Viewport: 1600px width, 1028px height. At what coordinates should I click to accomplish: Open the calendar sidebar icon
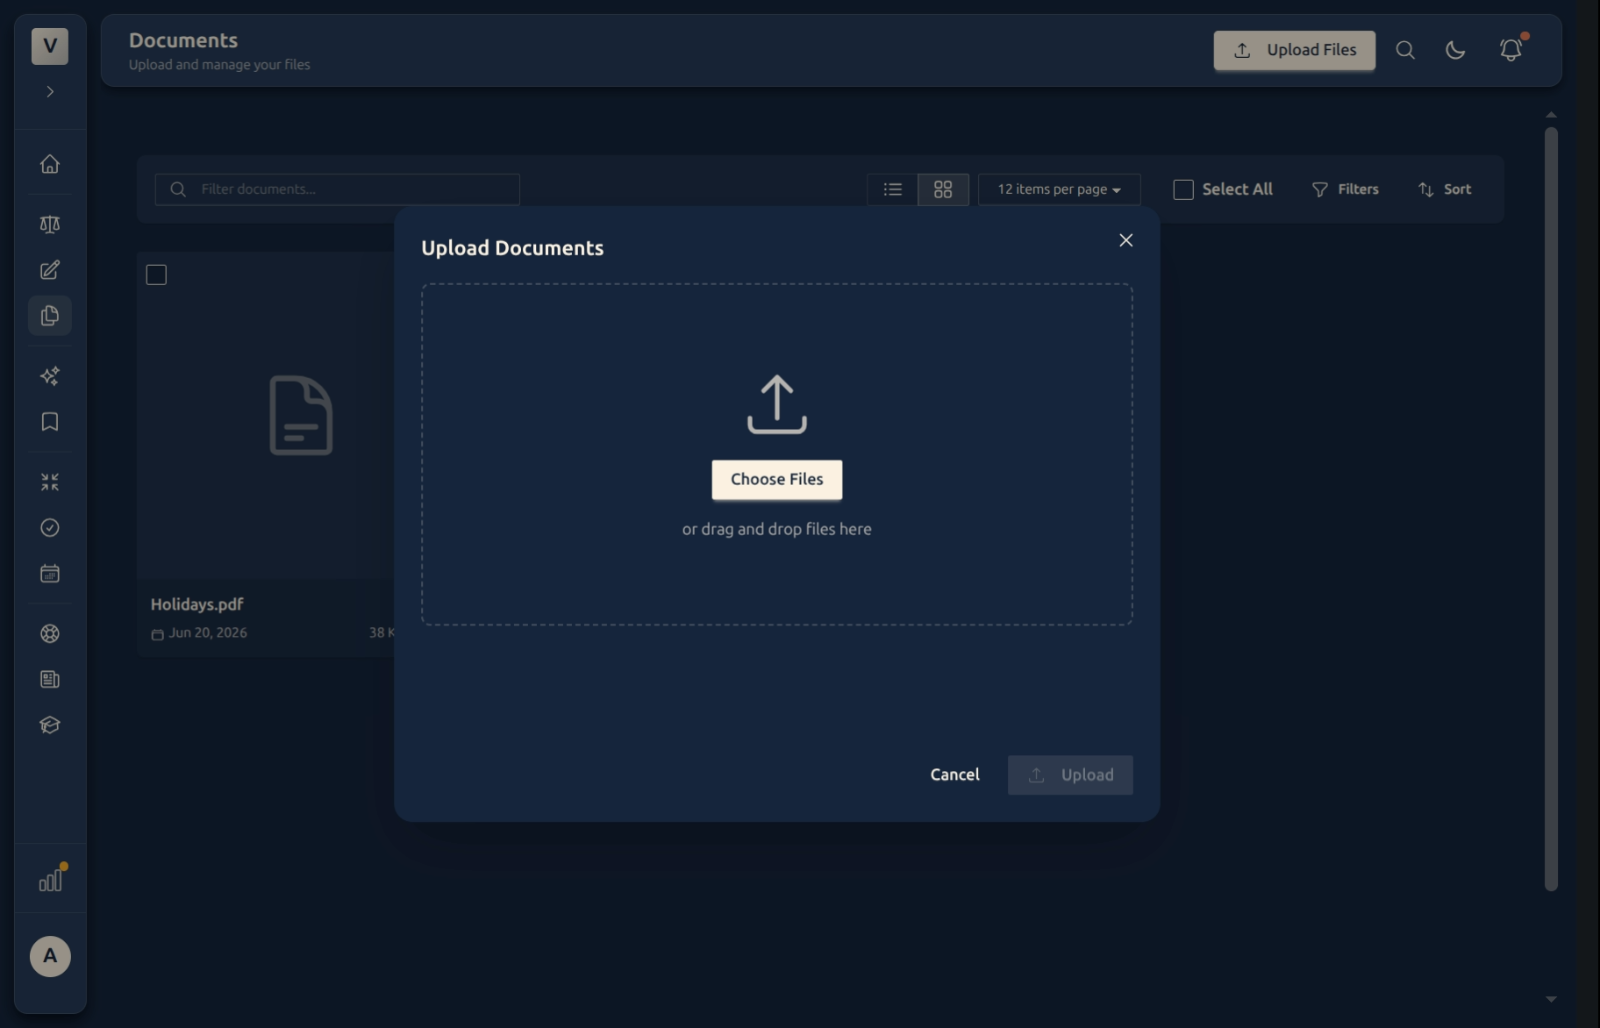click(x=50, y=574)
